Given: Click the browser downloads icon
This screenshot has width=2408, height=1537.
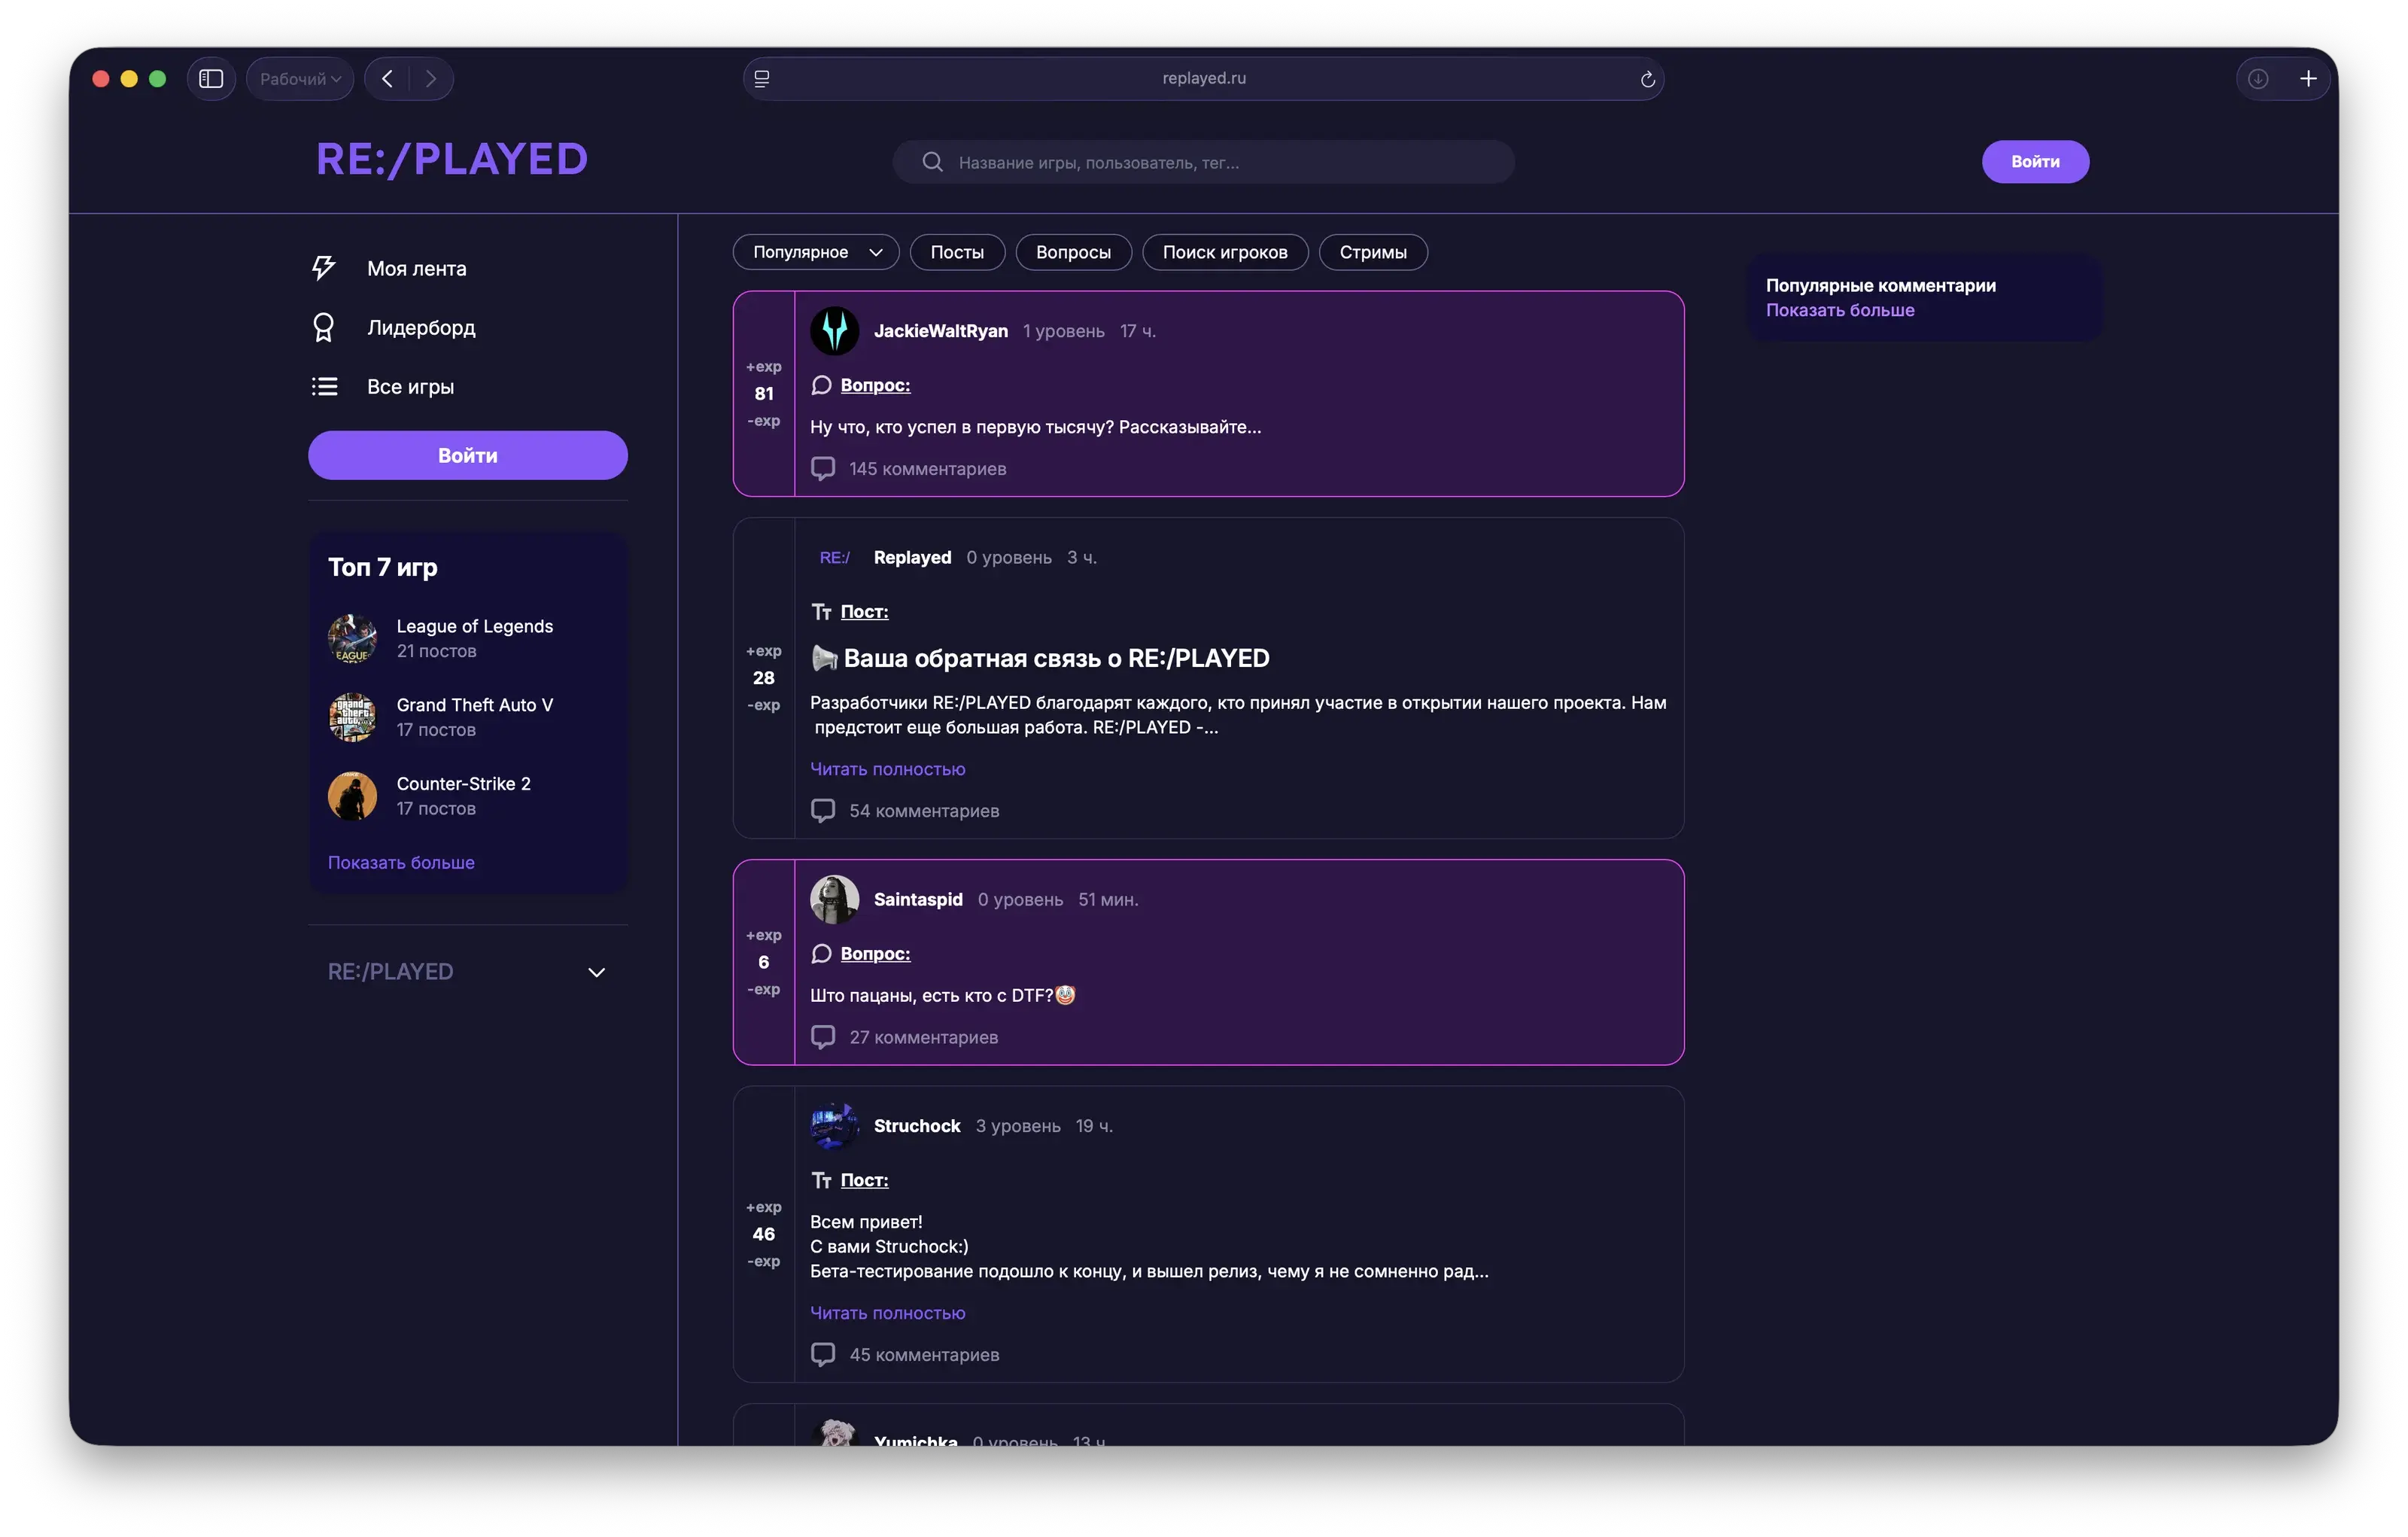Looking at the screenshot, I should [x=2258, y=79].
